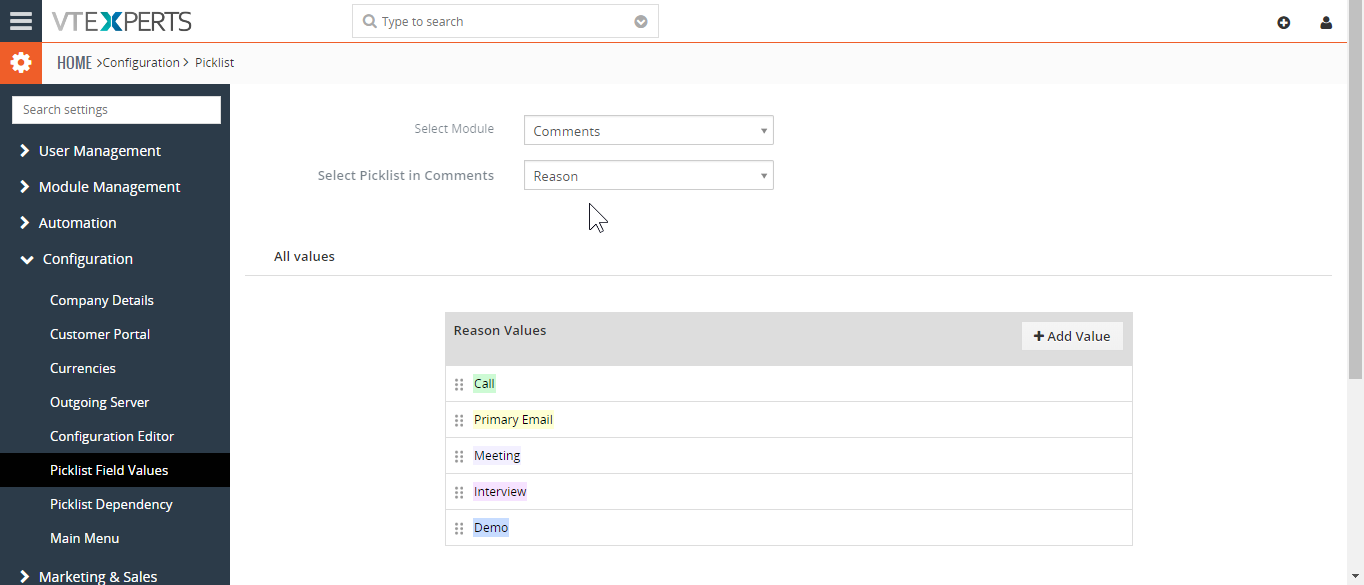This screenshot has height=585, width=1364.
Task: Grab the drag handle for Call
Action: [x=459, y=384]
